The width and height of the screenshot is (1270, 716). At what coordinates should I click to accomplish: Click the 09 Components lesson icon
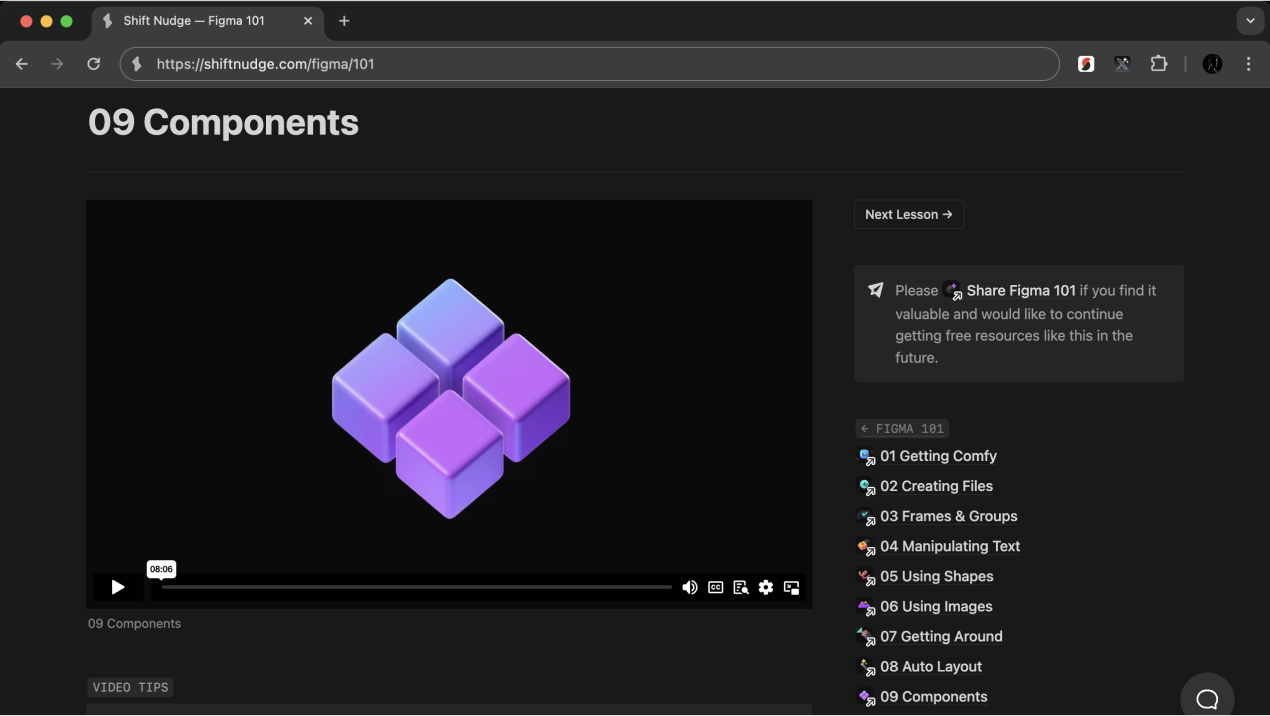[867, 697]
